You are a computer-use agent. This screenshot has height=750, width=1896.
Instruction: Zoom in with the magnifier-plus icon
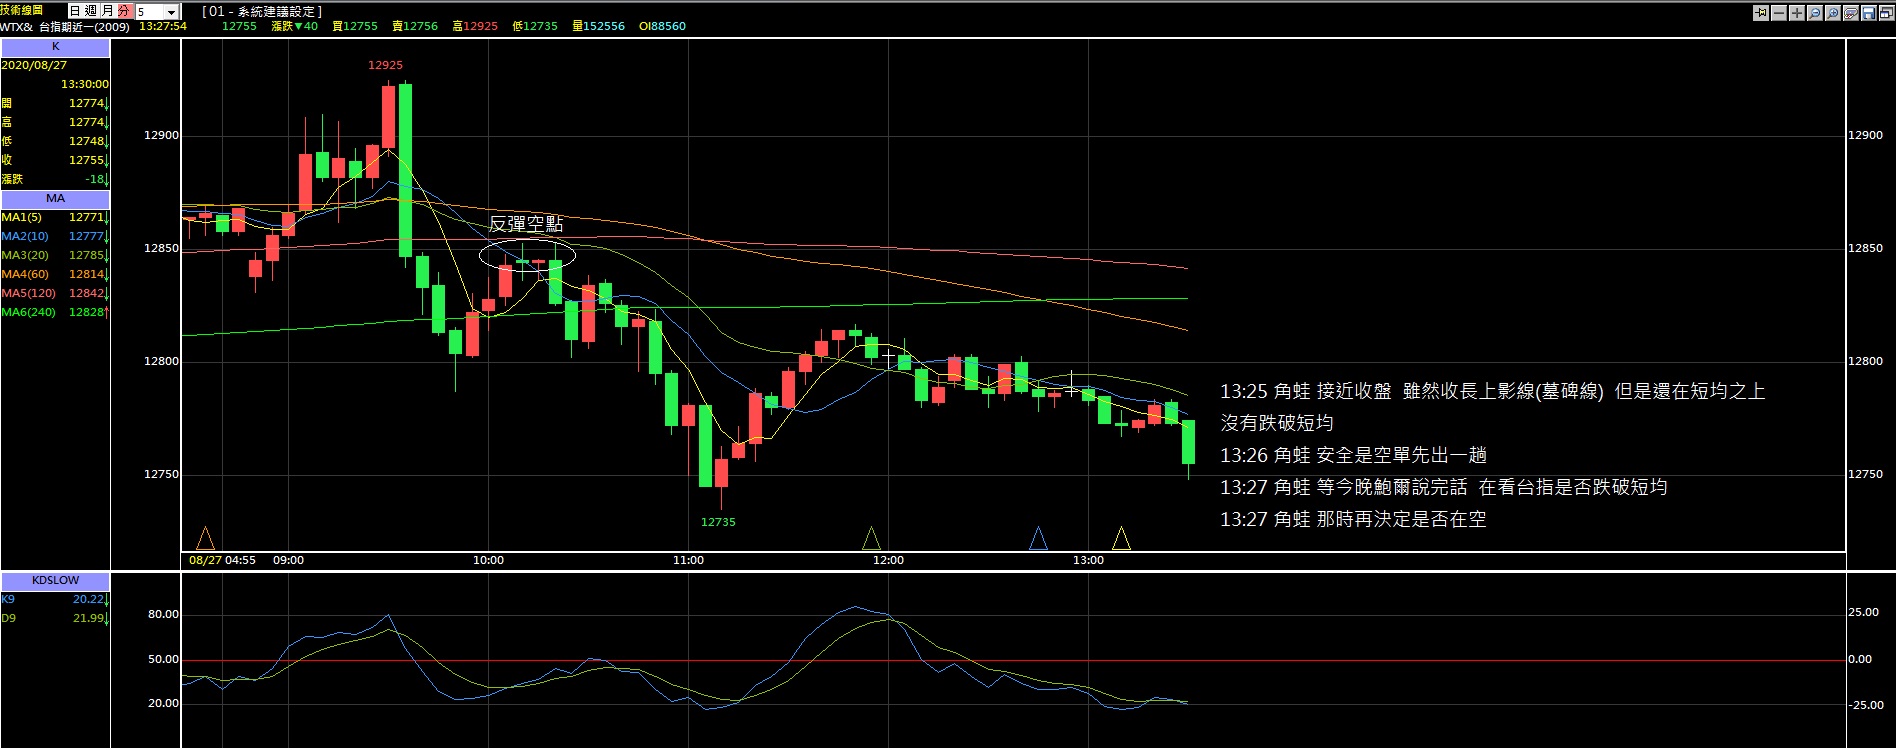[x=1833, y=13]
